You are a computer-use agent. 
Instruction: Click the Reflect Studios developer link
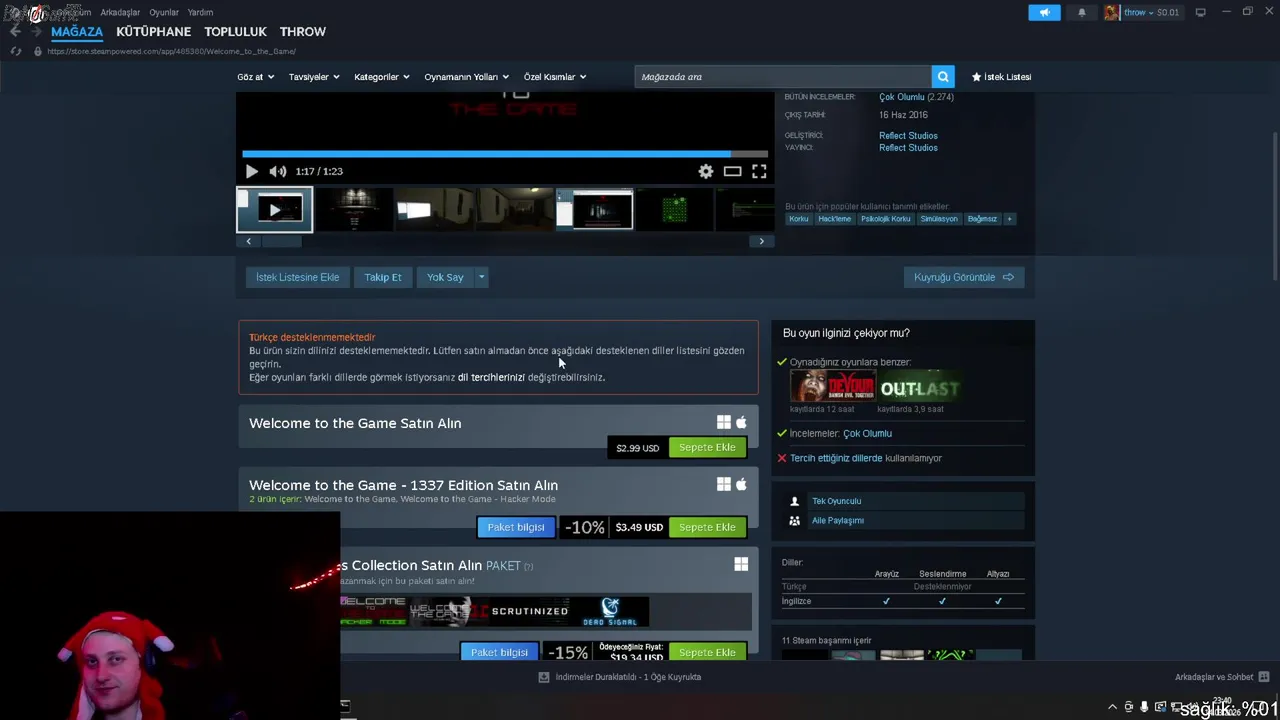click(908, 135)
